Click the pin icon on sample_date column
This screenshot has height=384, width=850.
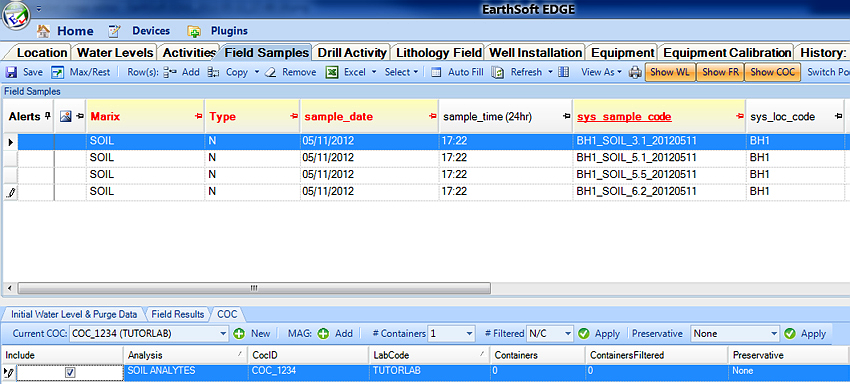click(x=432, y=117)
